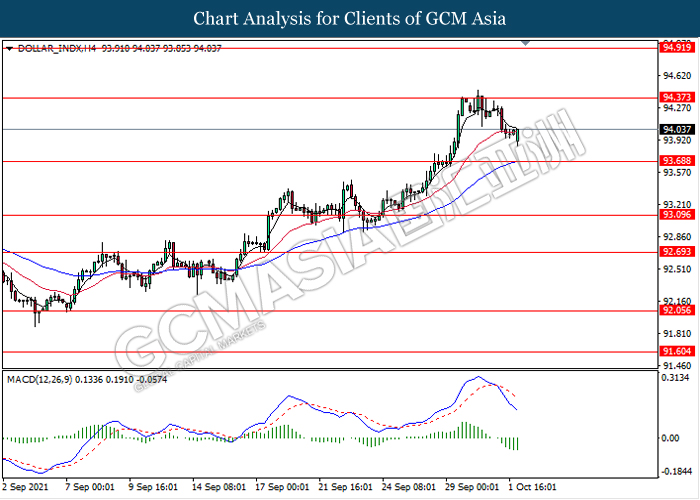This screenshot has height=500, width=700.
Task: Click the current price label 94.037
Action: pos(677,129)
